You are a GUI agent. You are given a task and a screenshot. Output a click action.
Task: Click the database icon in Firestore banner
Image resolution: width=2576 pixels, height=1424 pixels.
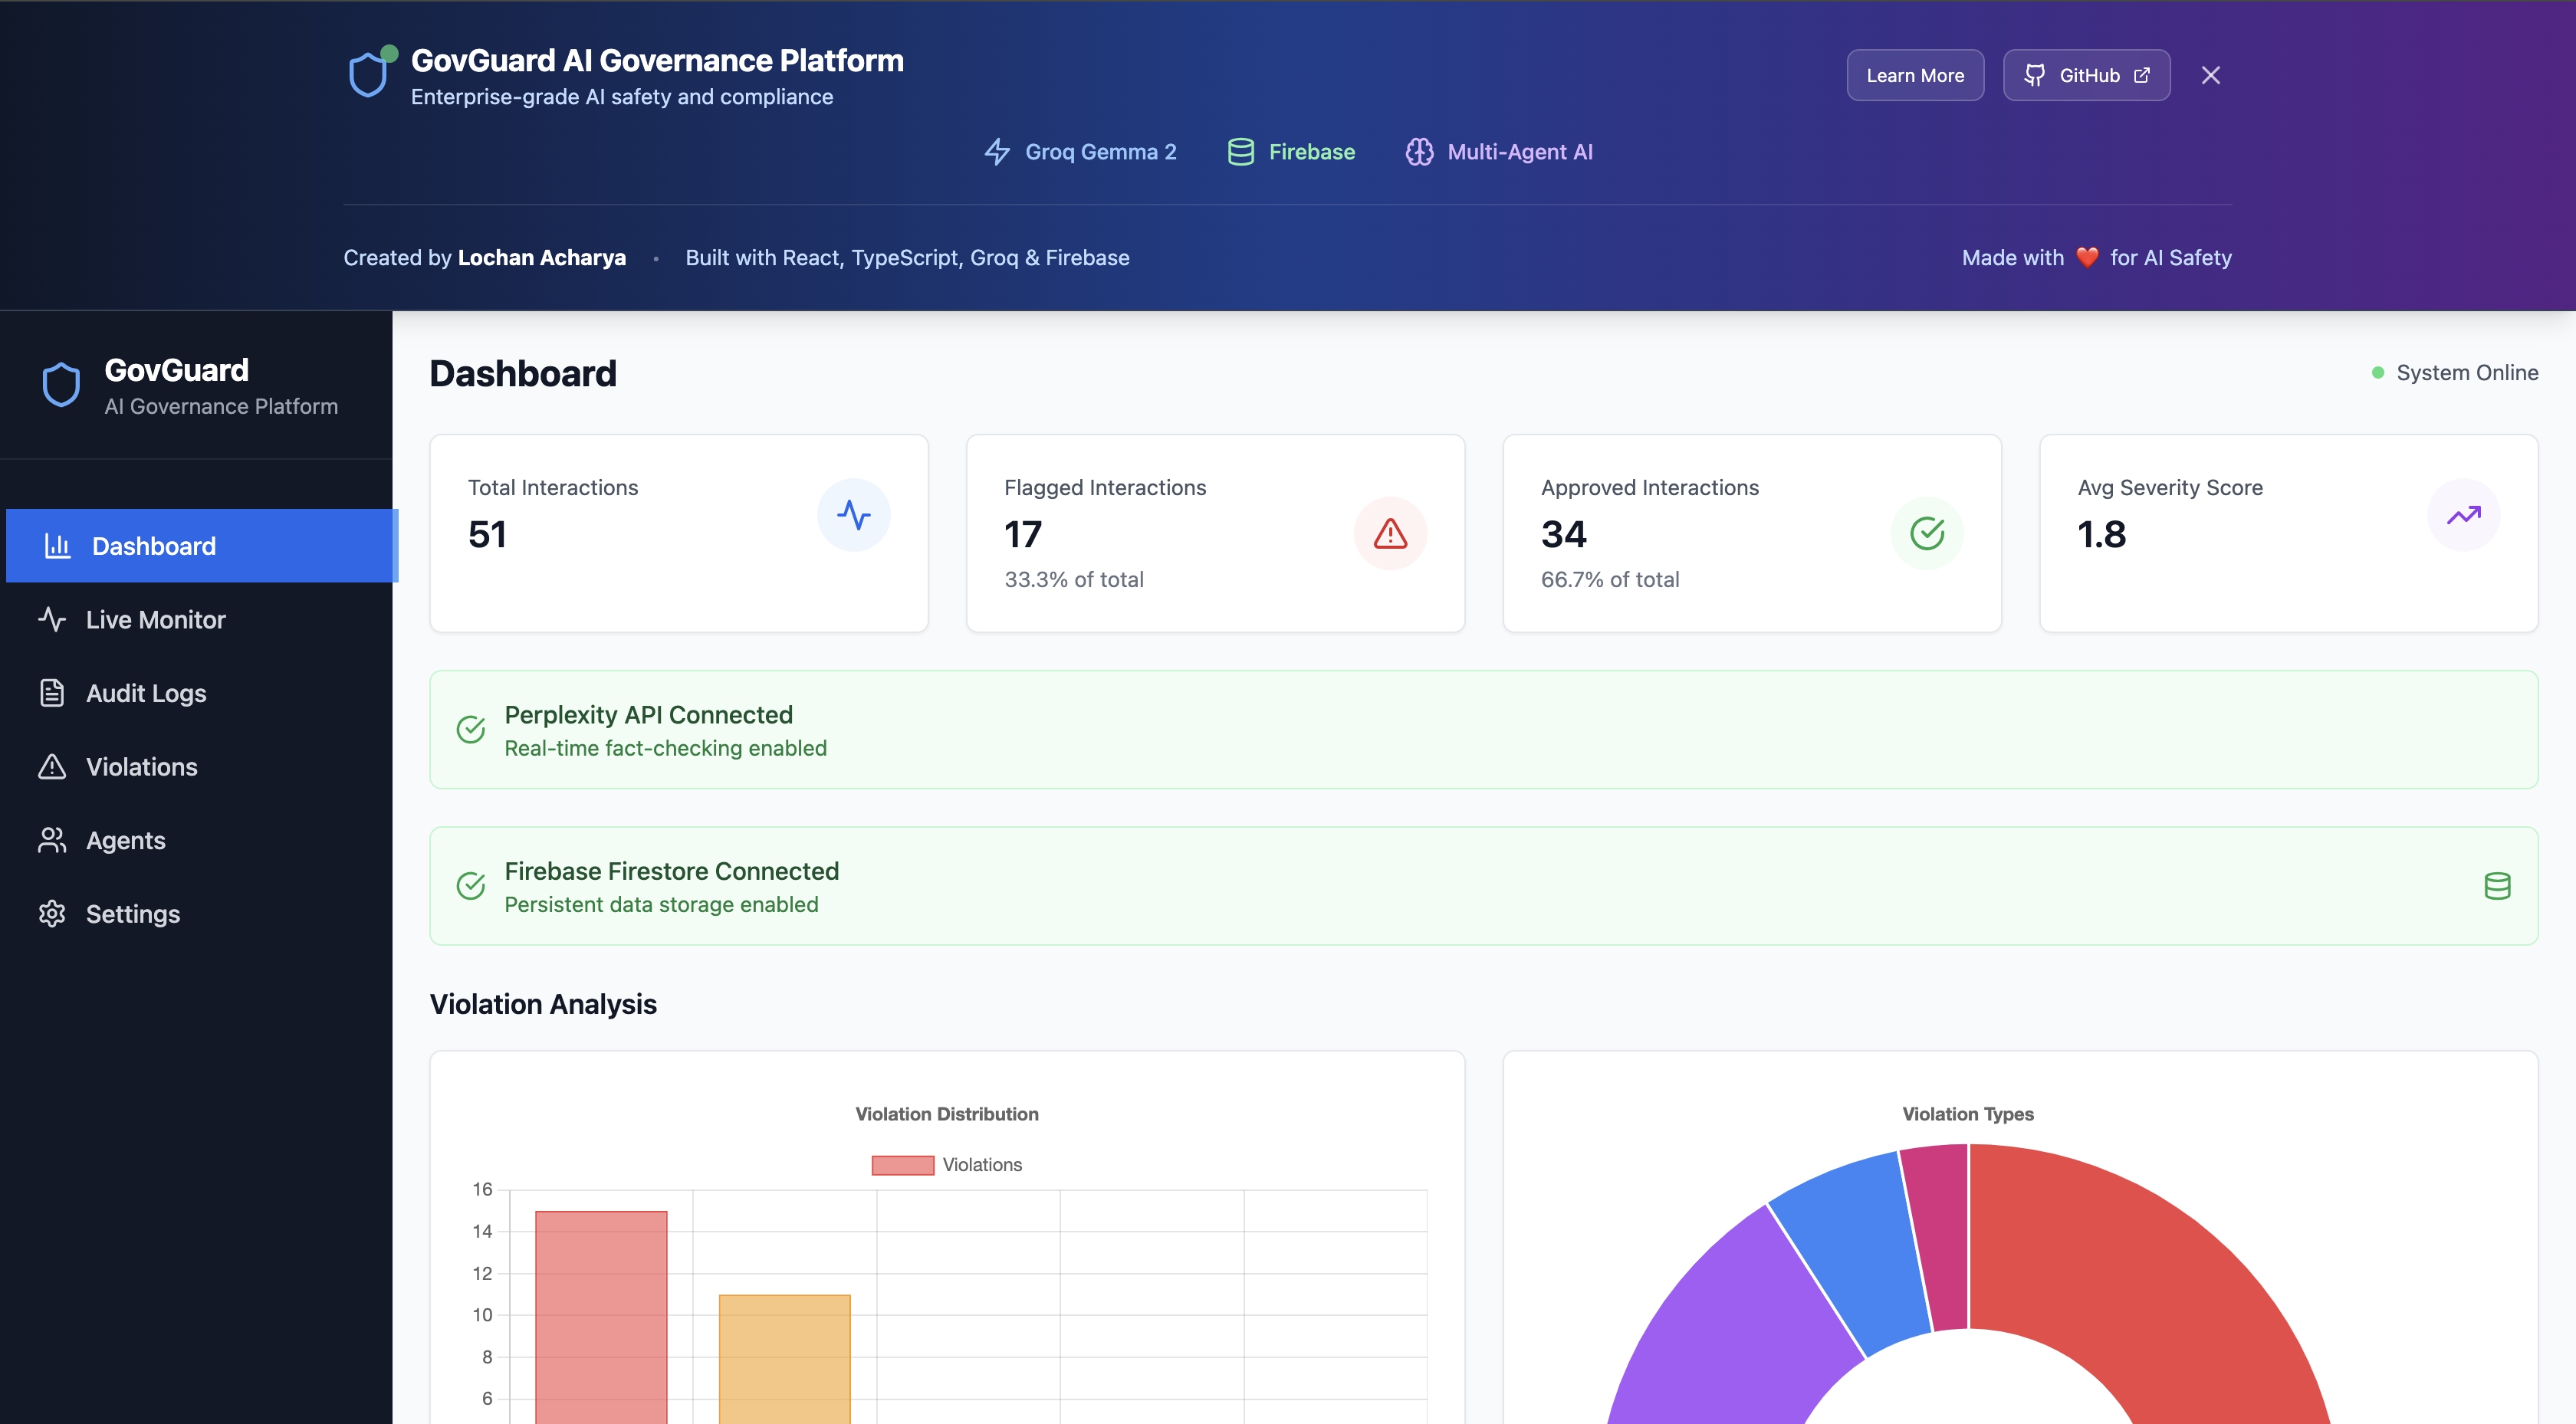click(2497, 886)
